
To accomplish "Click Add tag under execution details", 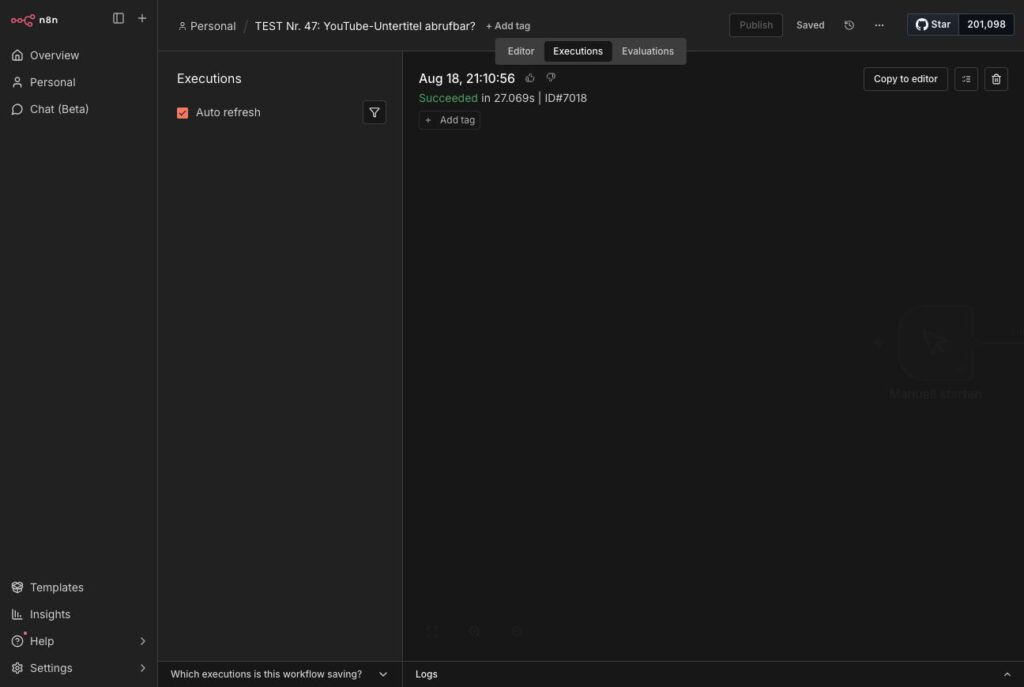I will [x=449, y=120].
